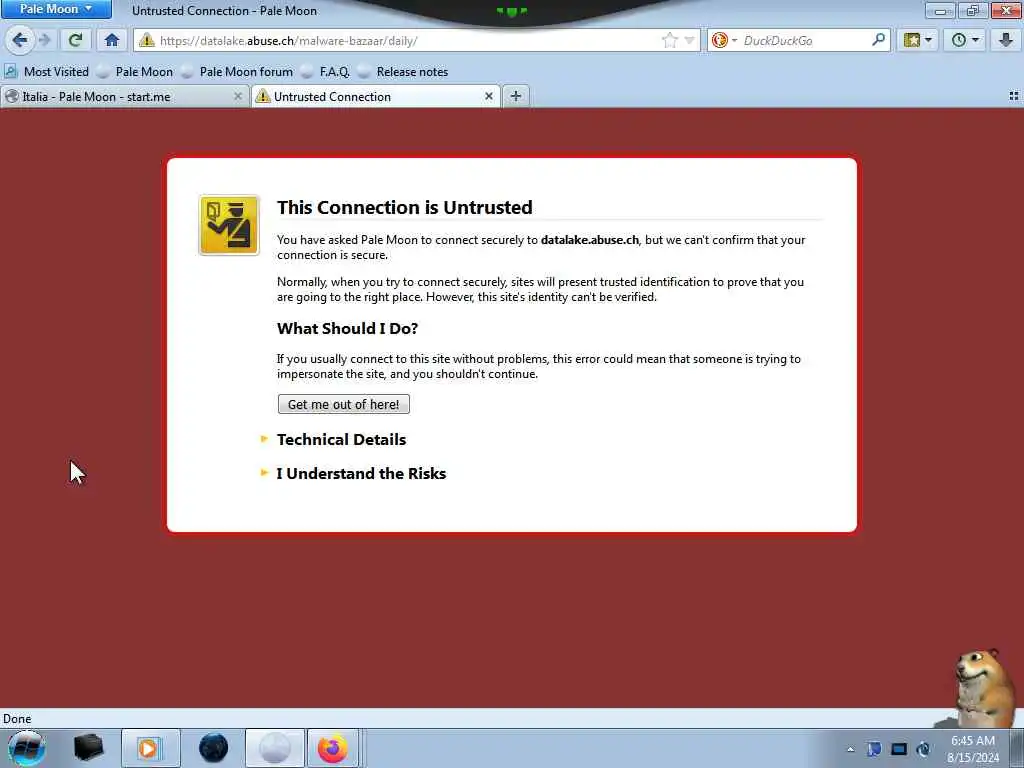Click the search magnifier icon
The height and width of the screenshot is (768, 1024).
point(878,40)
